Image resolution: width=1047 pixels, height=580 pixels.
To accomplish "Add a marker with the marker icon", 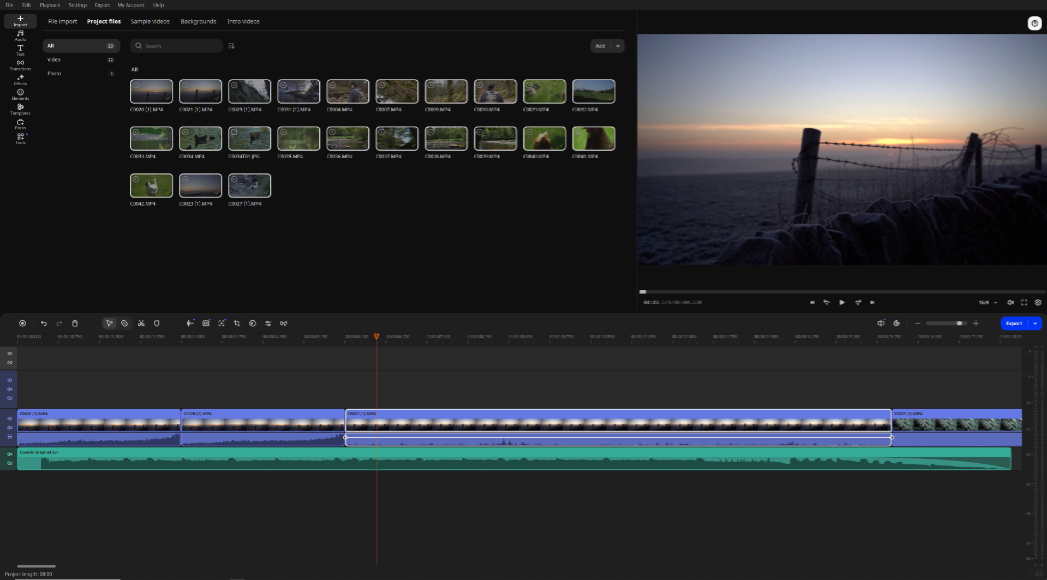I will point(157,323).
